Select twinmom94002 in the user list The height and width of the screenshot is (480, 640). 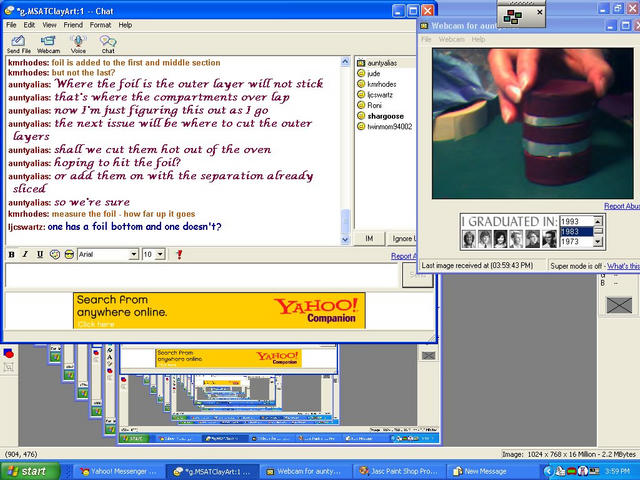pyautogui.click(x=390, y=127)
